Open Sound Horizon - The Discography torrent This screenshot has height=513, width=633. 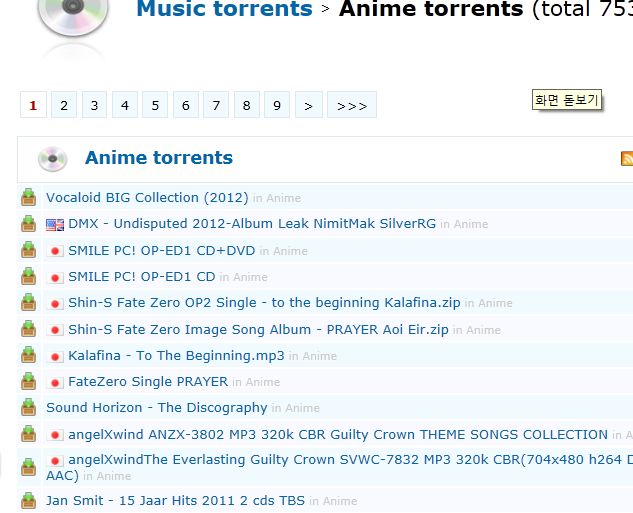click(157, 408)
